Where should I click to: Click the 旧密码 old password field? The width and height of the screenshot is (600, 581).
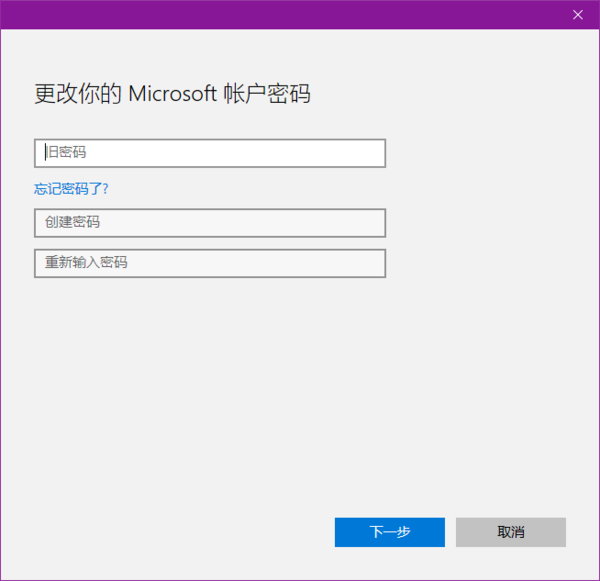pyautogui.click(x=210, y=153)
